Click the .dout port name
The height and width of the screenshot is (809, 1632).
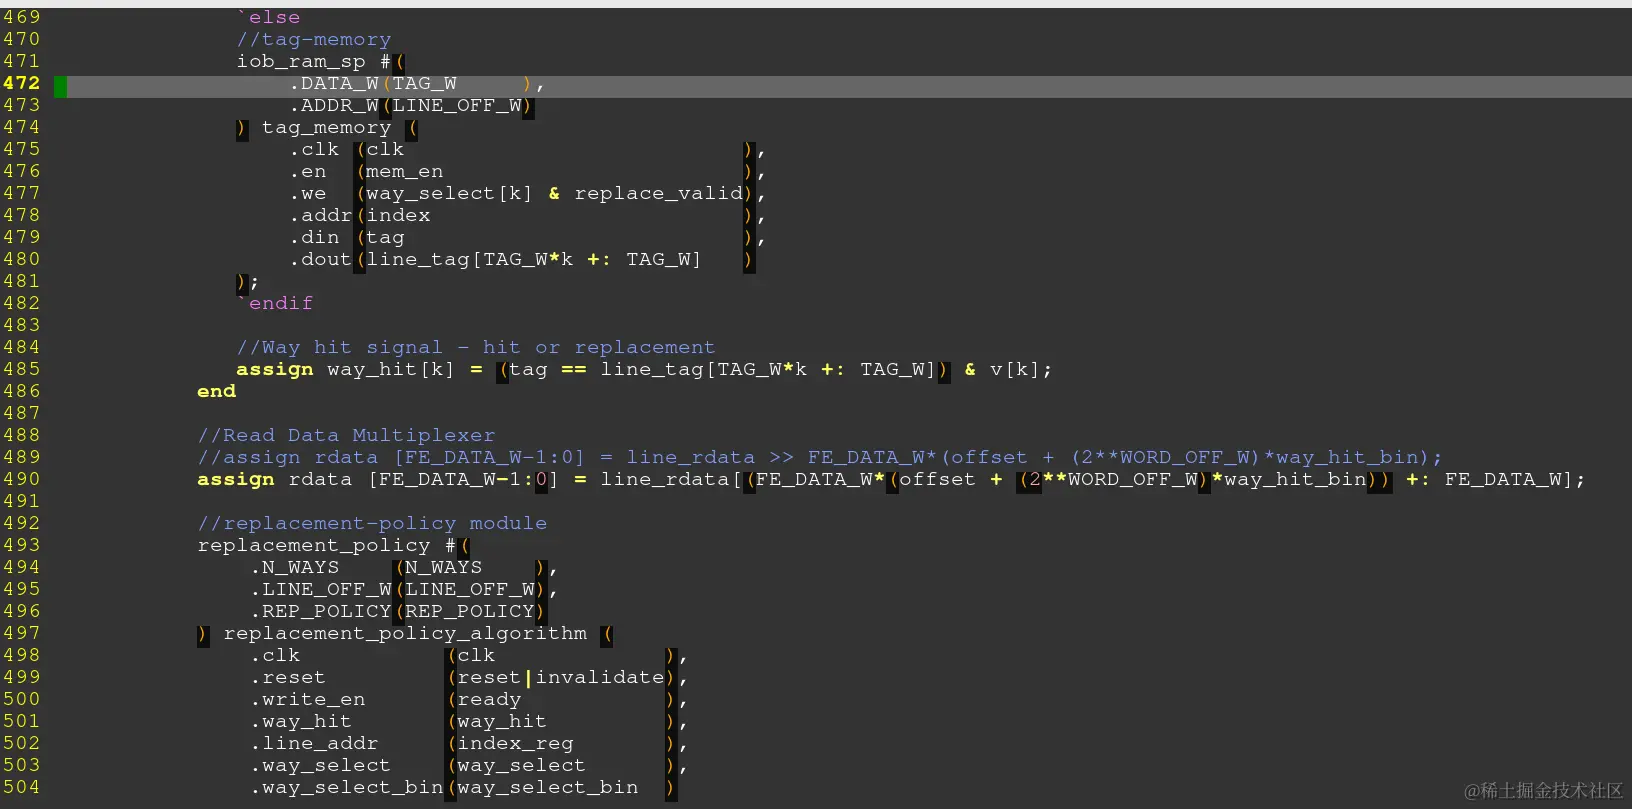320,259
